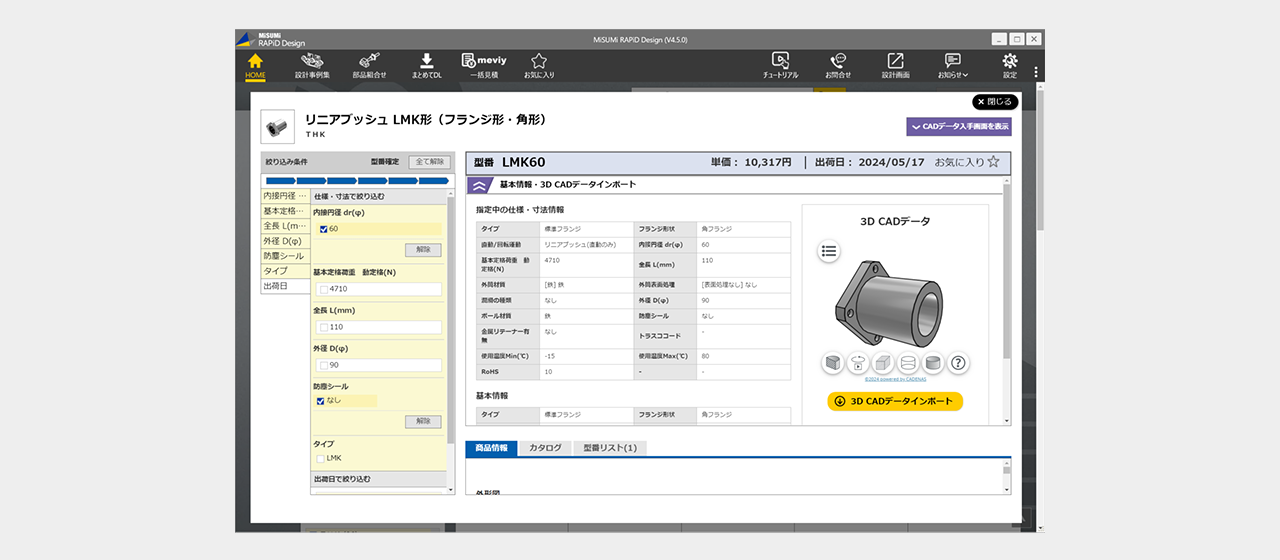
Task: Click the 3D viewer list menu icon
Action: click(x=829, y=251)
